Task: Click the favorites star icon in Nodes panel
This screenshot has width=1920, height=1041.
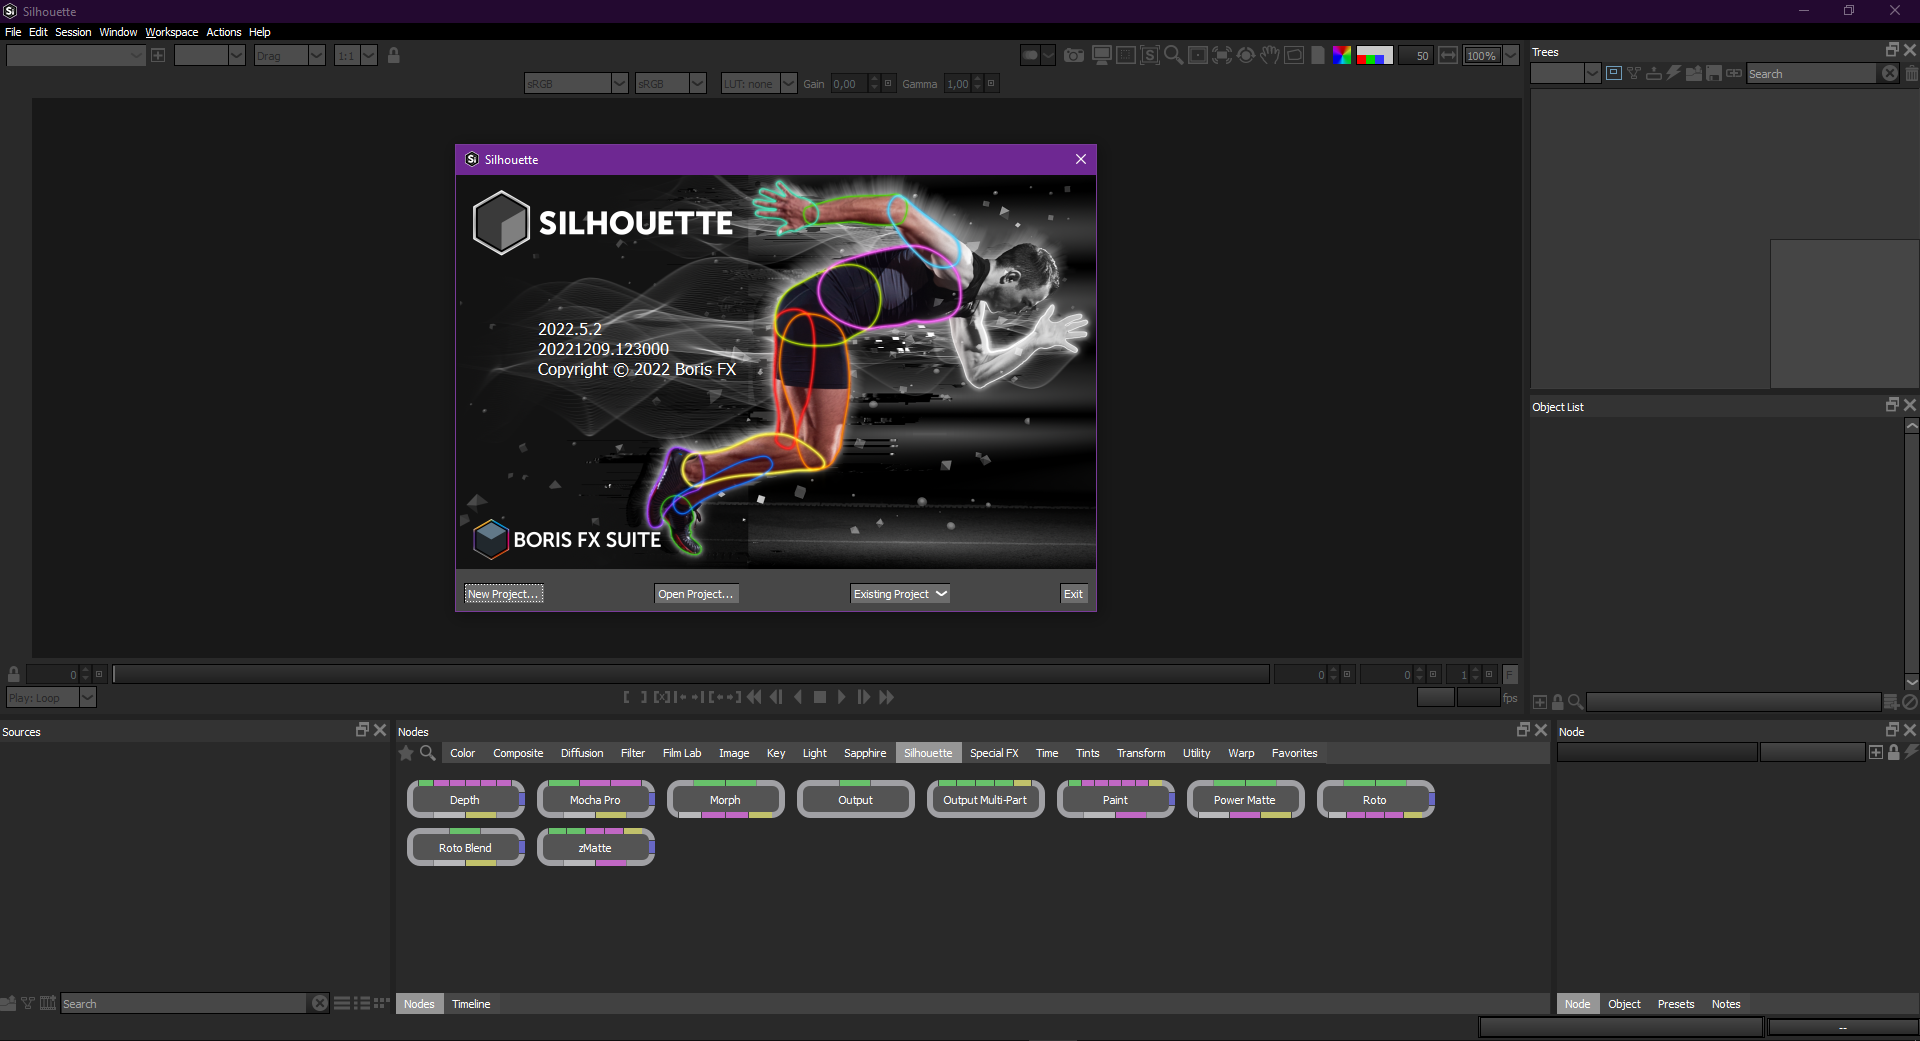Action: pyautogui.click(x=406, y=753)
